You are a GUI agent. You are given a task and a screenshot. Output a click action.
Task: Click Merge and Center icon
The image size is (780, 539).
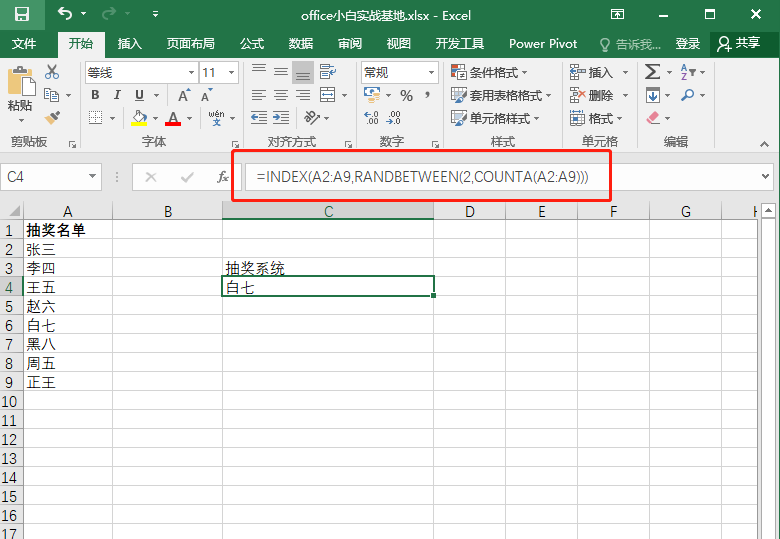[x=328, y=94]
